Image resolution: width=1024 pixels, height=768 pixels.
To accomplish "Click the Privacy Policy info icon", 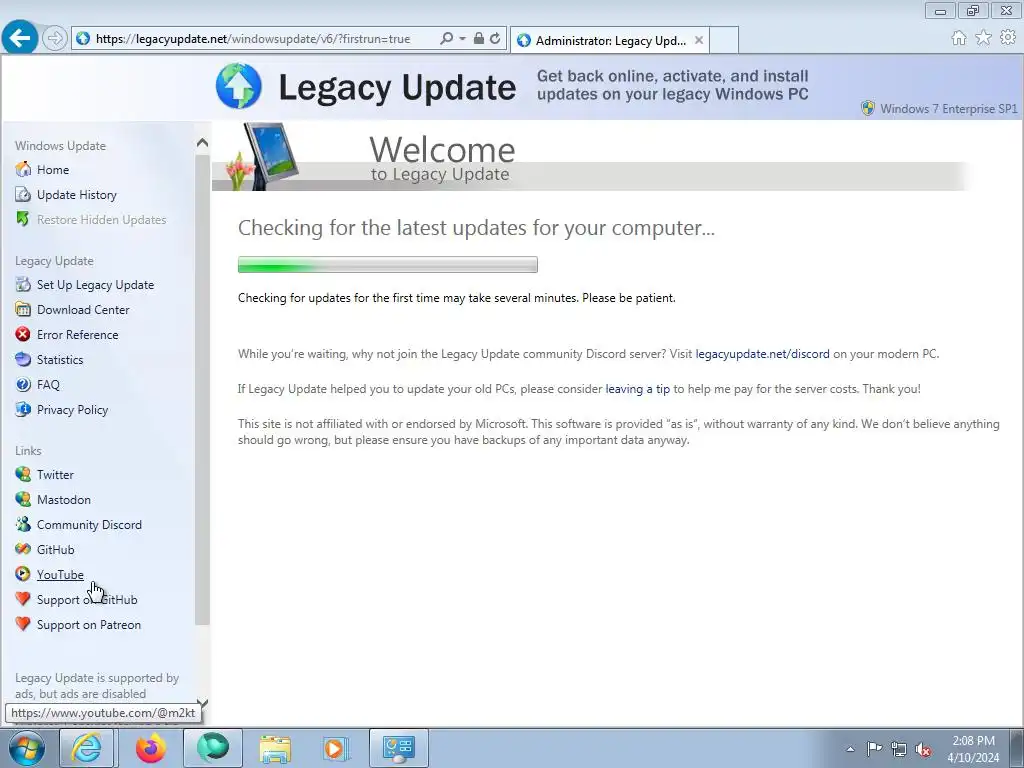I will [x=23, y=409].
